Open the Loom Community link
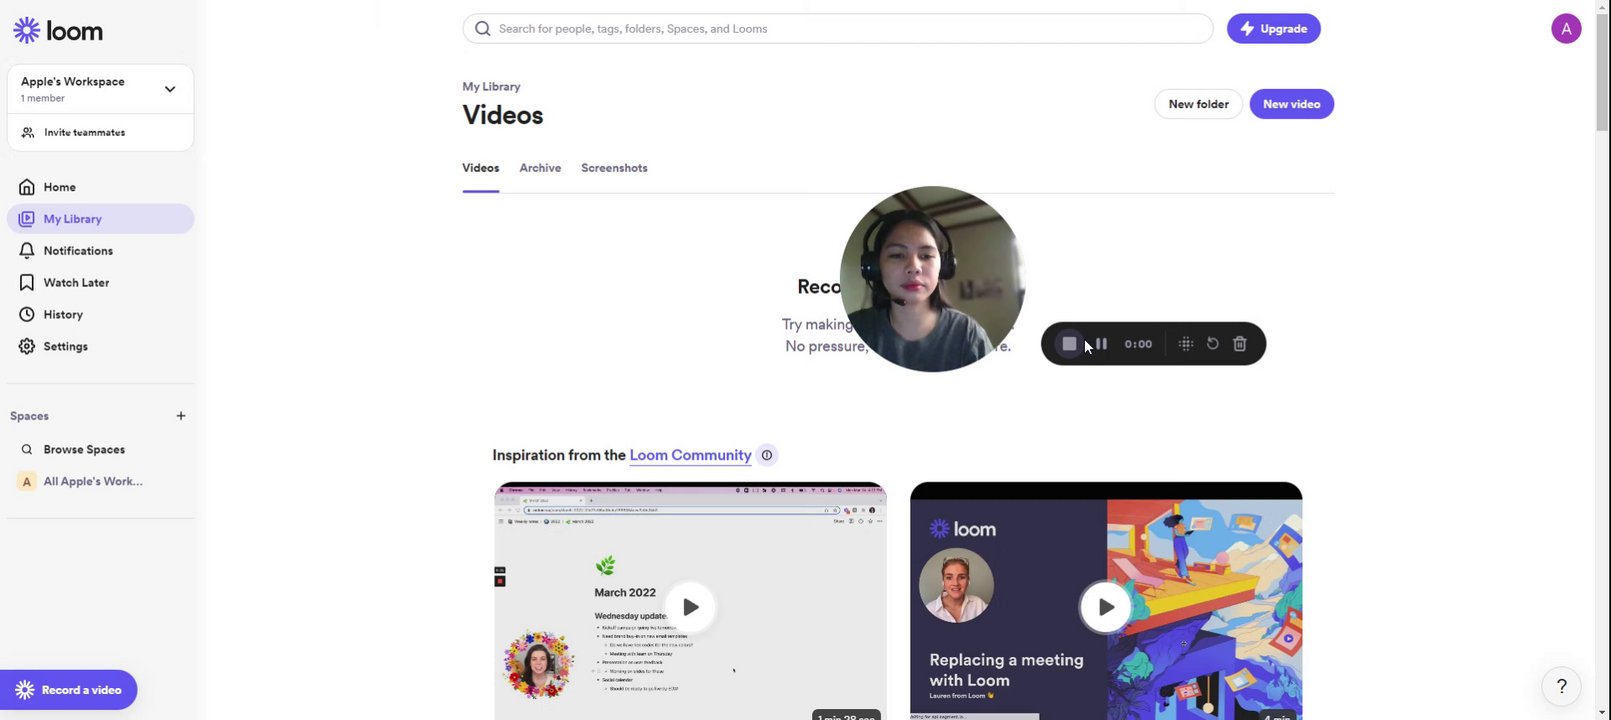This screenshot has height=720, width=1611. pos(690,455)
